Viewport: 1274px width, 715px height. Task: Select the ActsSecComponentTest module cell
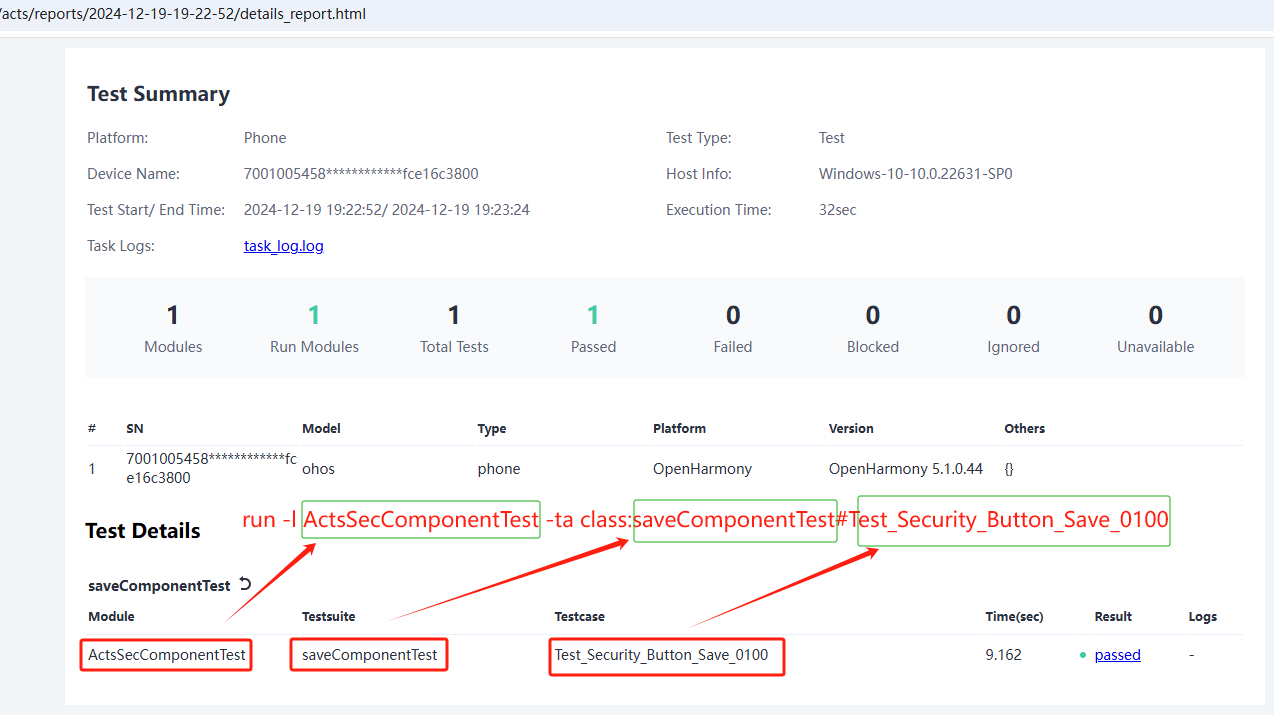[166, 655]
